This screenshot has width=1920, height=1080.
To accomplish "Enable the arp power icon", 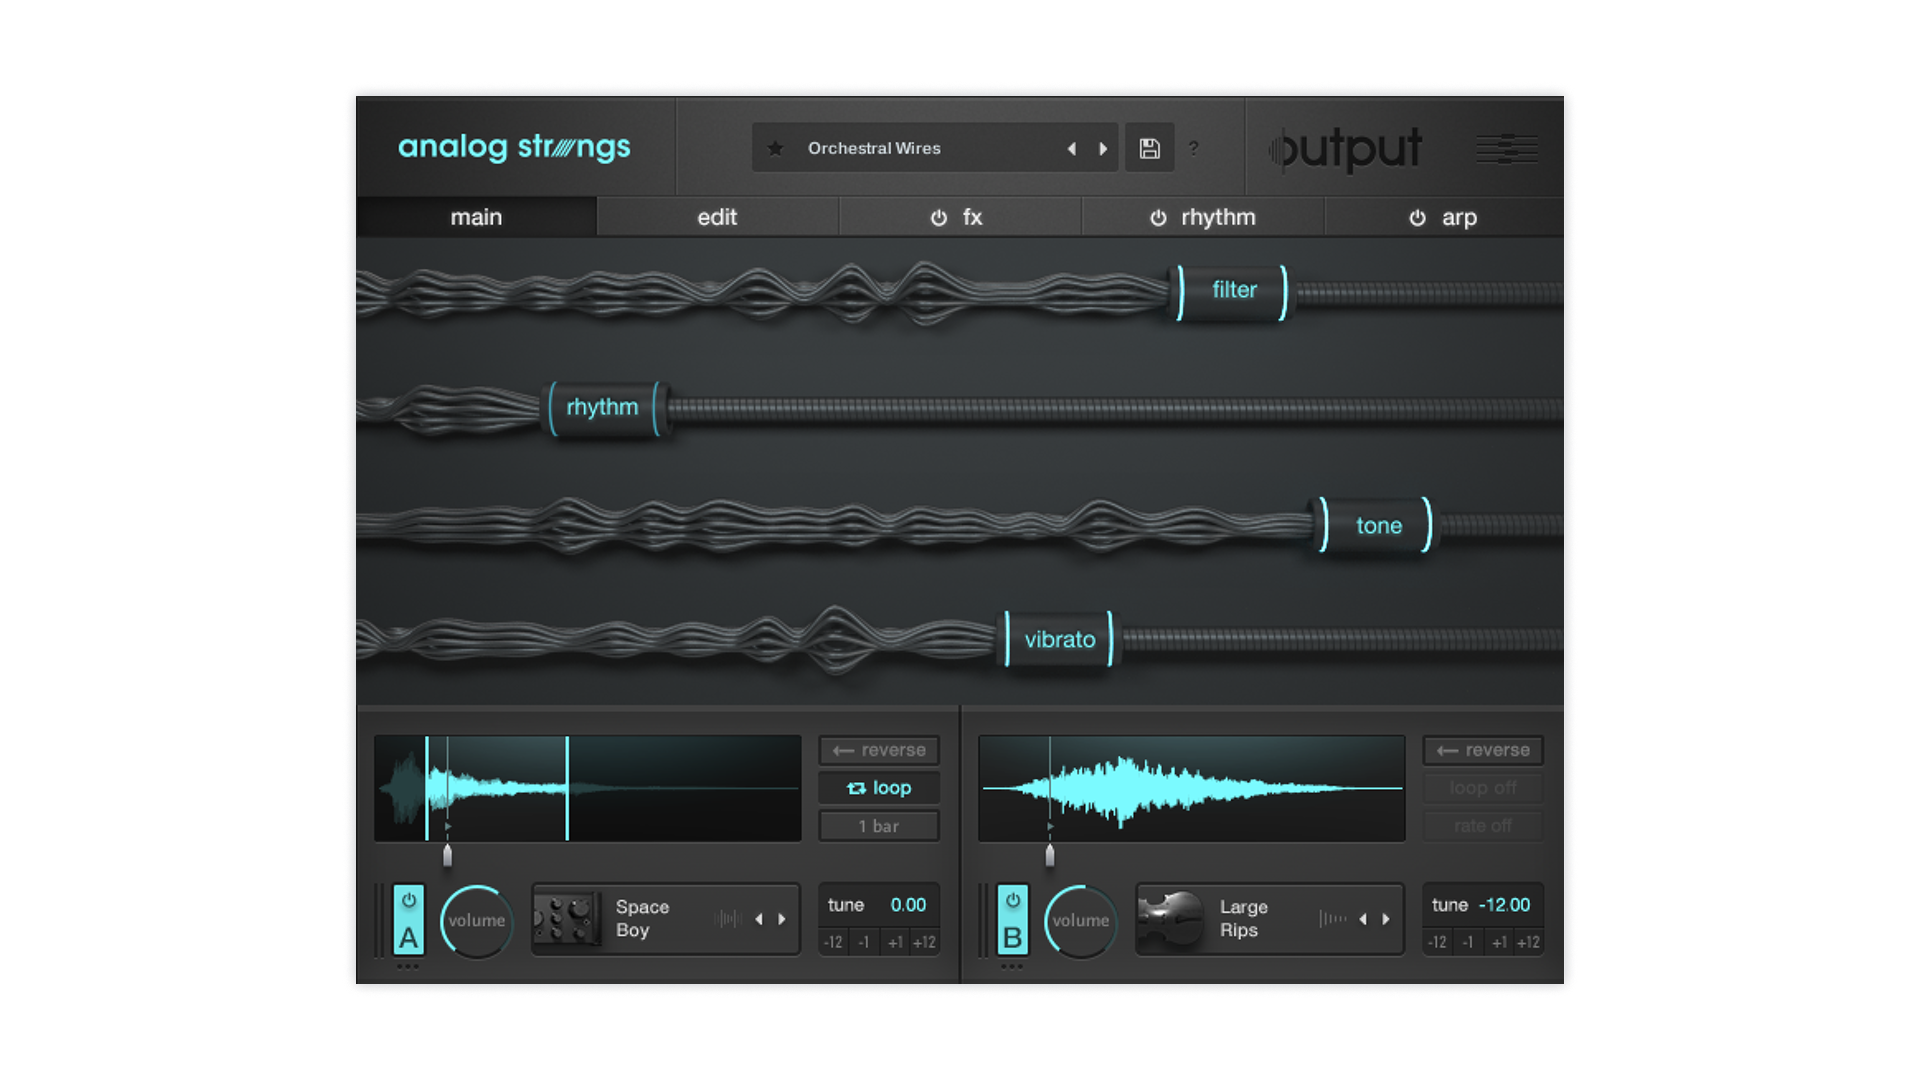I will click(1417, 218).
